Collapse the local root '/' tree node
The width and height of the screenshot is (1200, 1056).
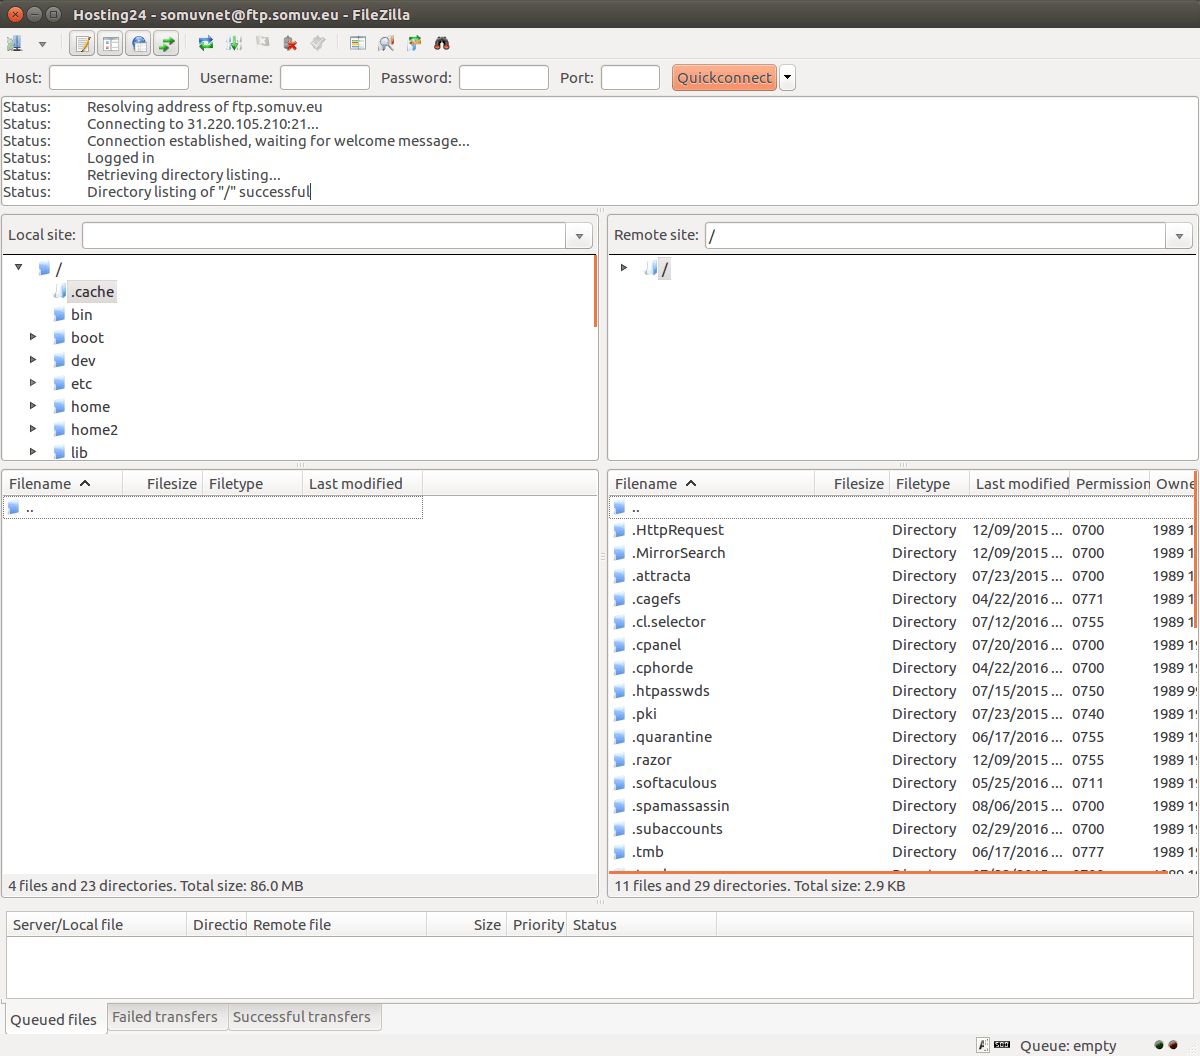pos(18,267)
